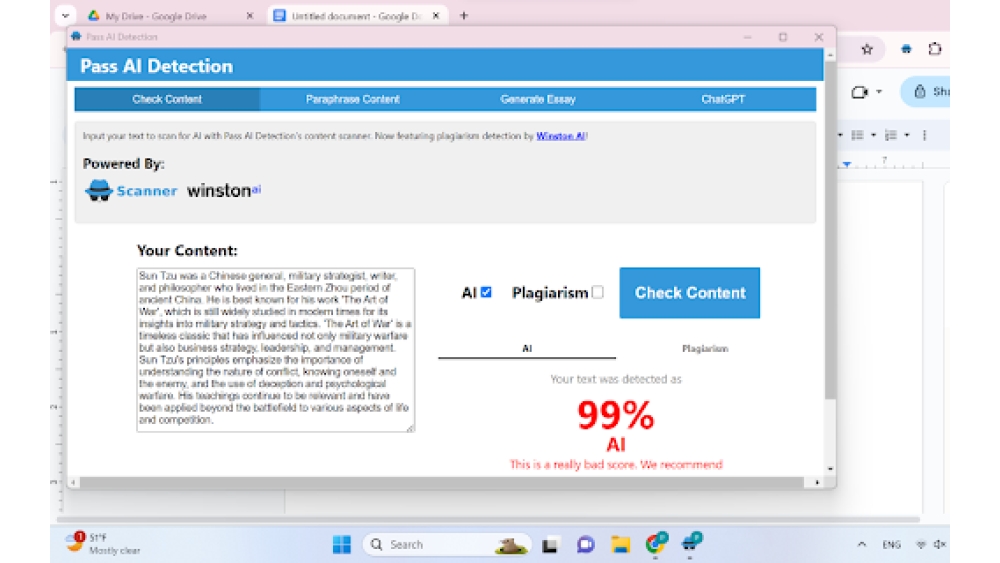The height and width of the screenshot is (563, 1000).
Task: Expand the meeting camera dropdown arrow
Action: pyautogui.click(x=879, y=92)
